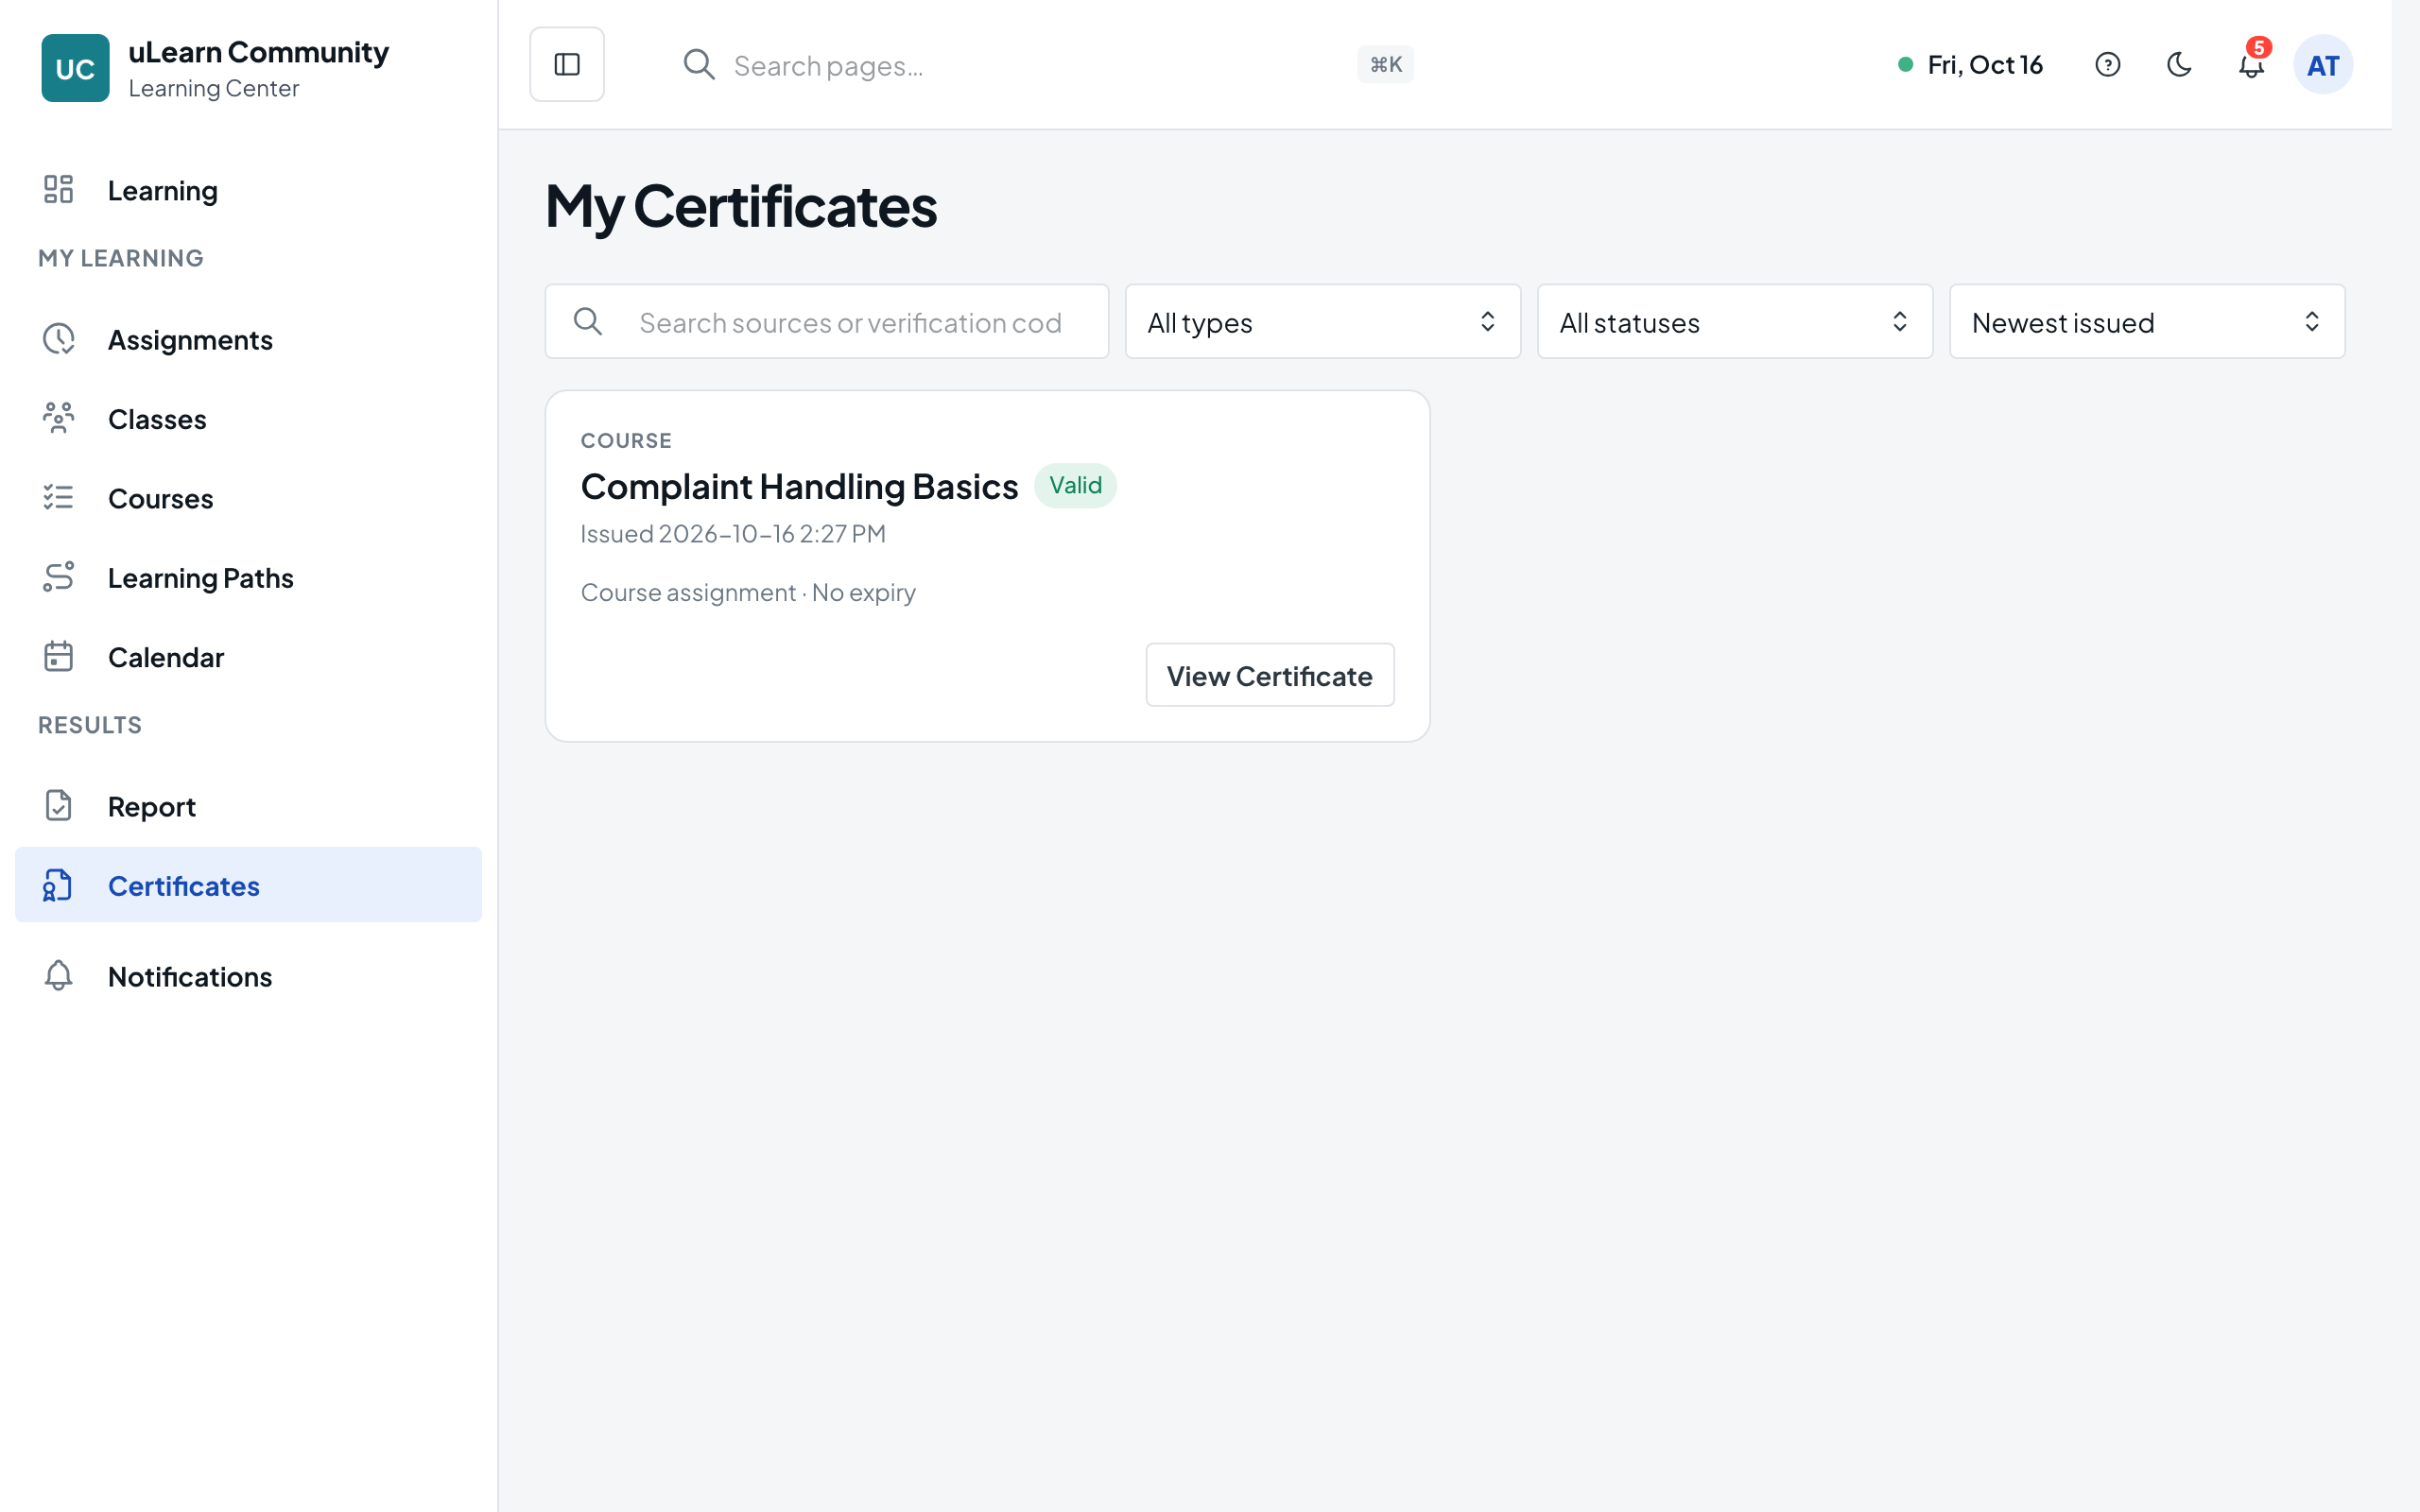2420x1512 pixels.
Task: Click the uLearn Community title
Action: (258, 52)
